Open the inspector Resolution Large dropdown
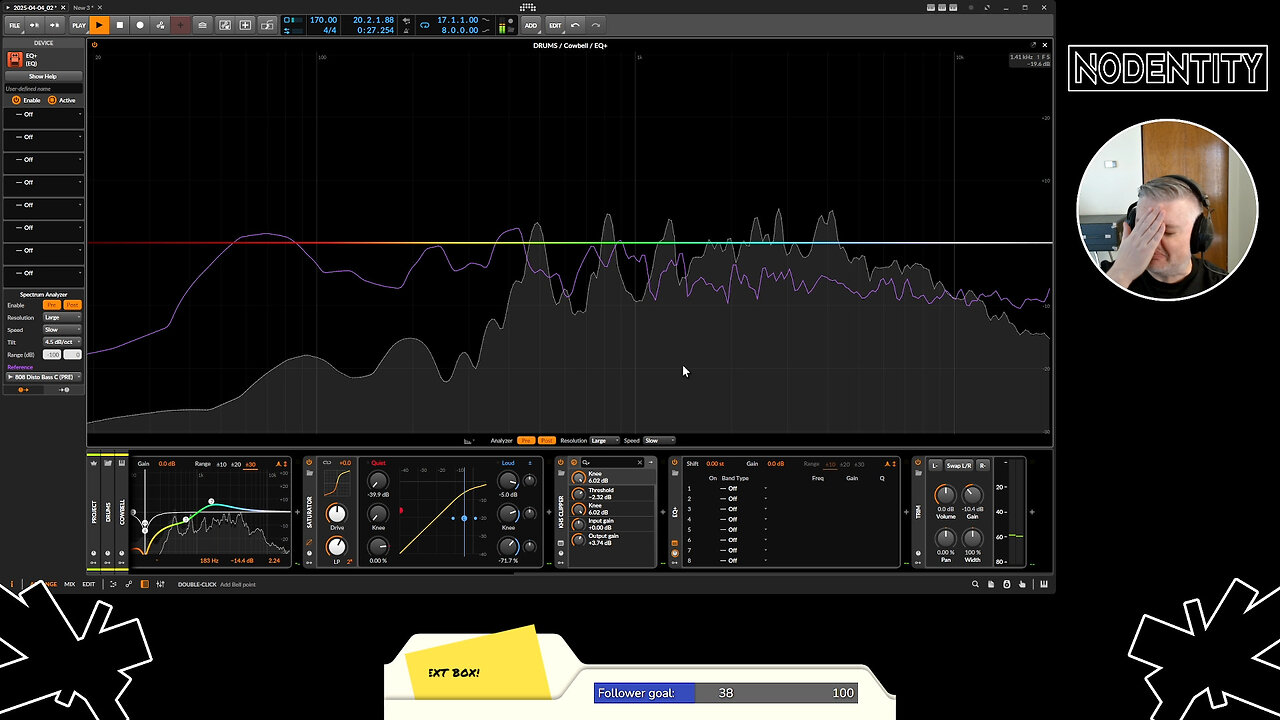Image resolution: width=1280 pixels, height=720 pixels. click(62, 317)
